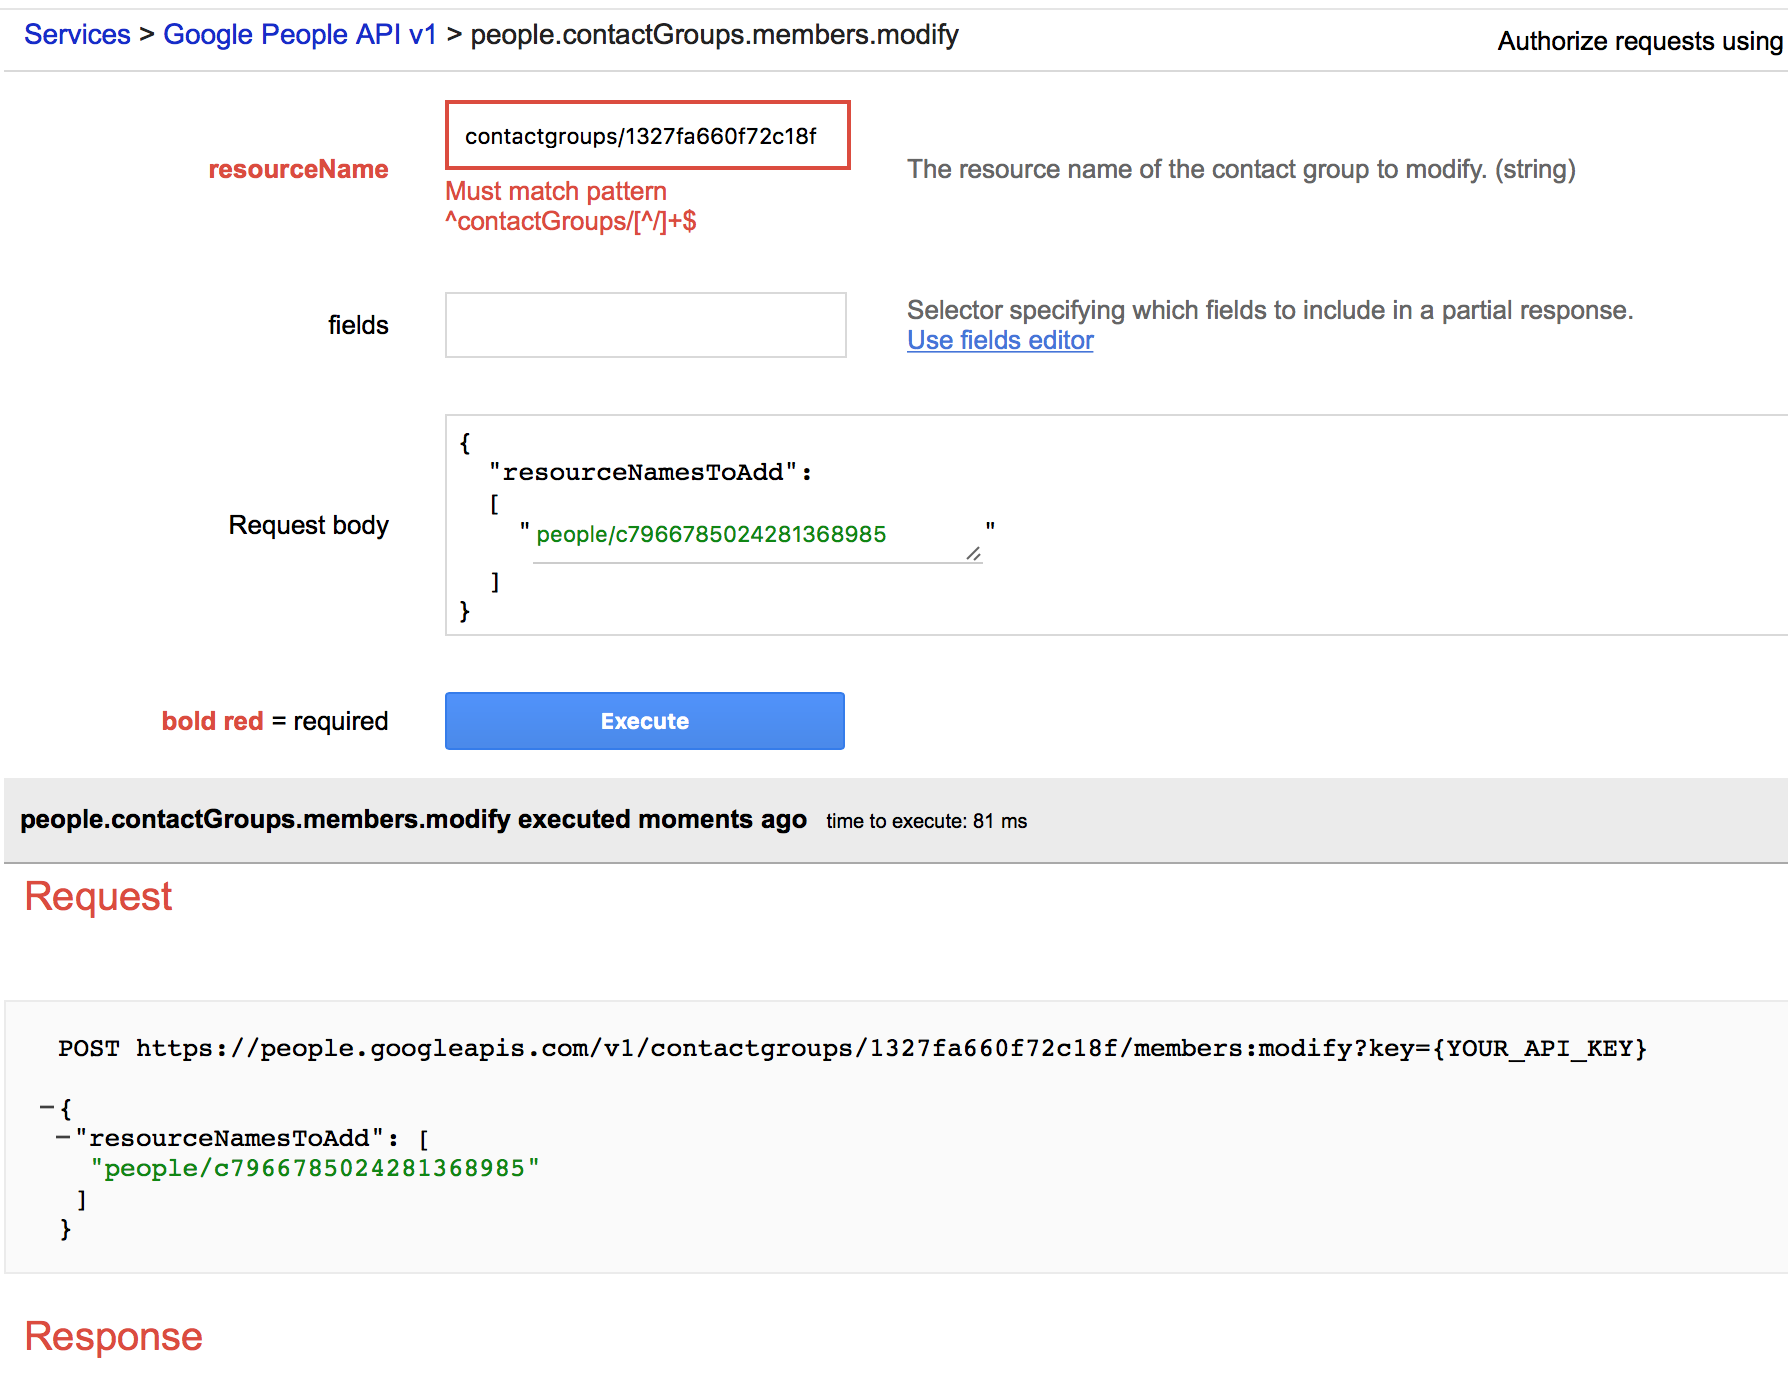The height and width of the screenshot is (1380, 1788).
Task: Collapse the outer JSON object in Request output
Action: tap(47, 1108)
